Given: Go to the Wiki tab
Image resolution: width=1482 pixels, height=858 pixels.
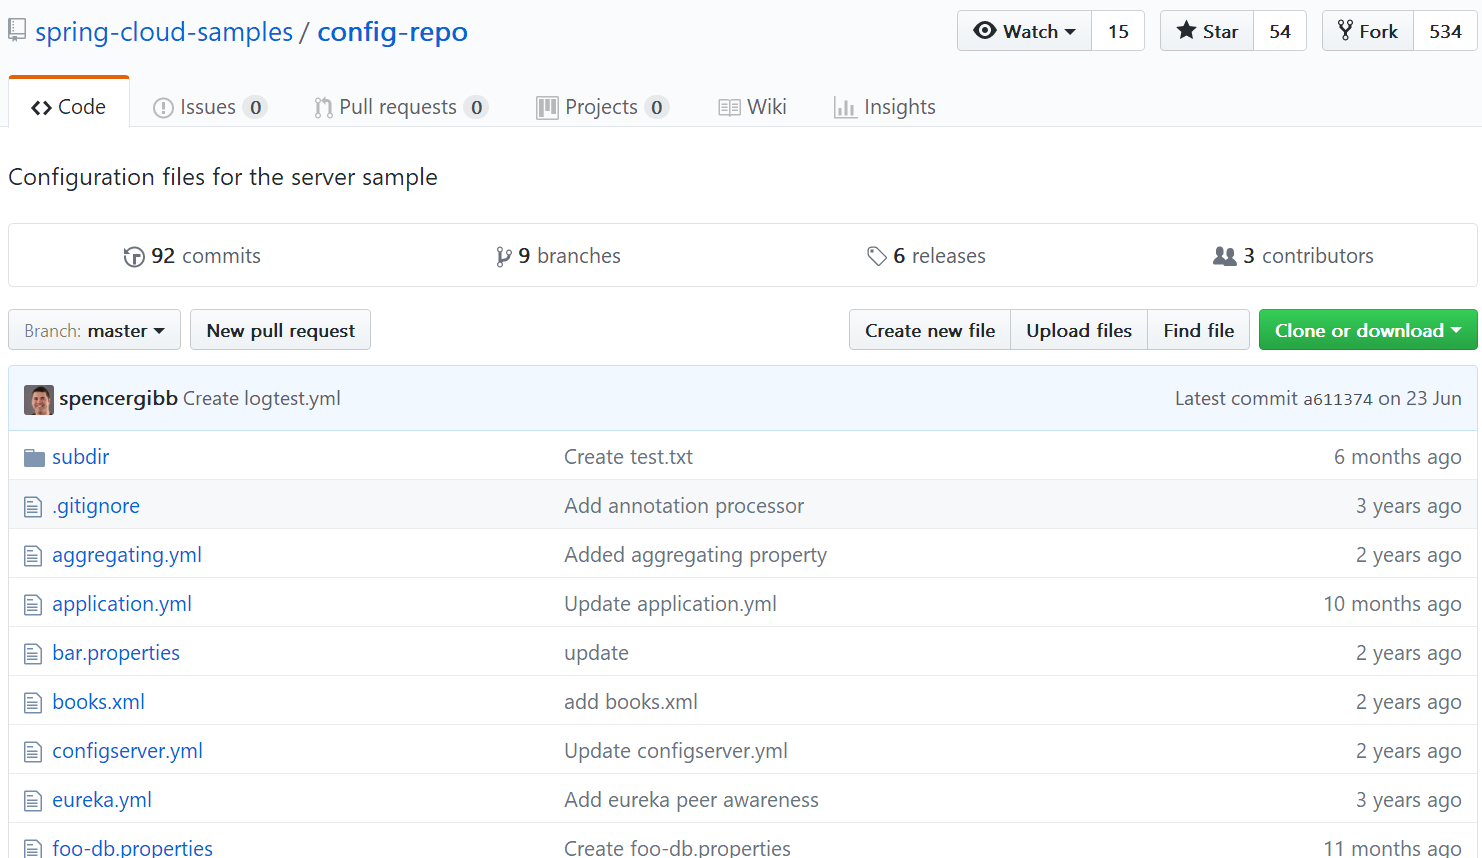Looking at the screenshot, I should click(x=753, y=107).
